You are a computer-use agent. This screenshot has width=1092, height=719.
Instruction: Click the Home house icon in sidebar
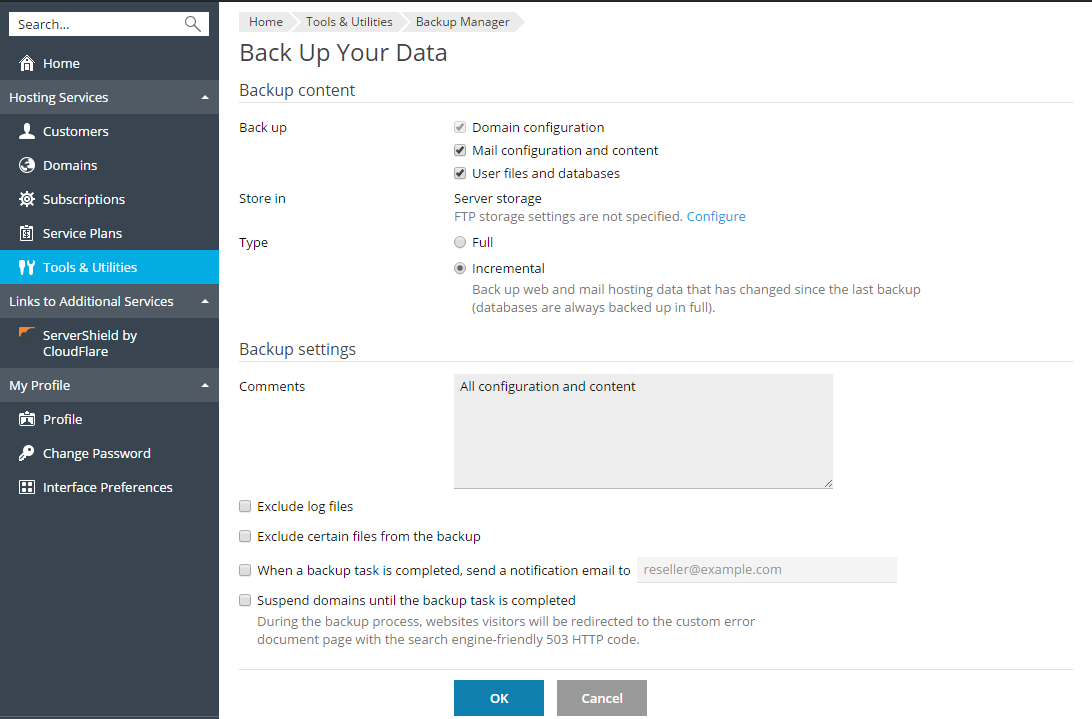(x=27, y=64)
